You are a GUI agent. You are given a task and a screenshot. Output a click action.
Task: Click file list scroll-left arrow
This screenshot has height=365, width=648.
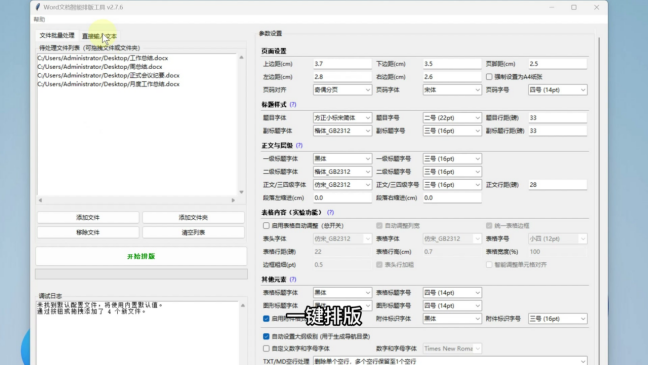click(40, 200)
